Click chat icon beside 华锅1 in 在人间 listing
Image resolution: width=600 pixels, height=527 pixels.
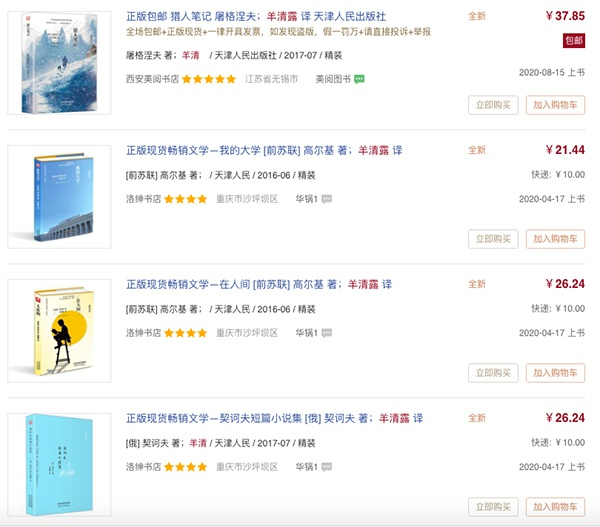[x=327, y=333]
